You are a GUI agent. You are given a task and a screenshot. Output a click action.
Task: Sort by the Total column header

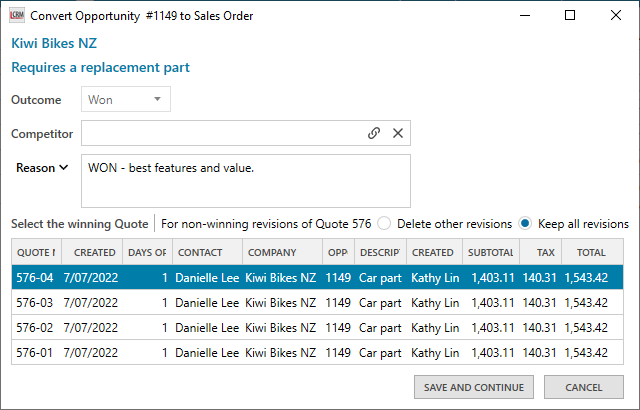(590, 252)
